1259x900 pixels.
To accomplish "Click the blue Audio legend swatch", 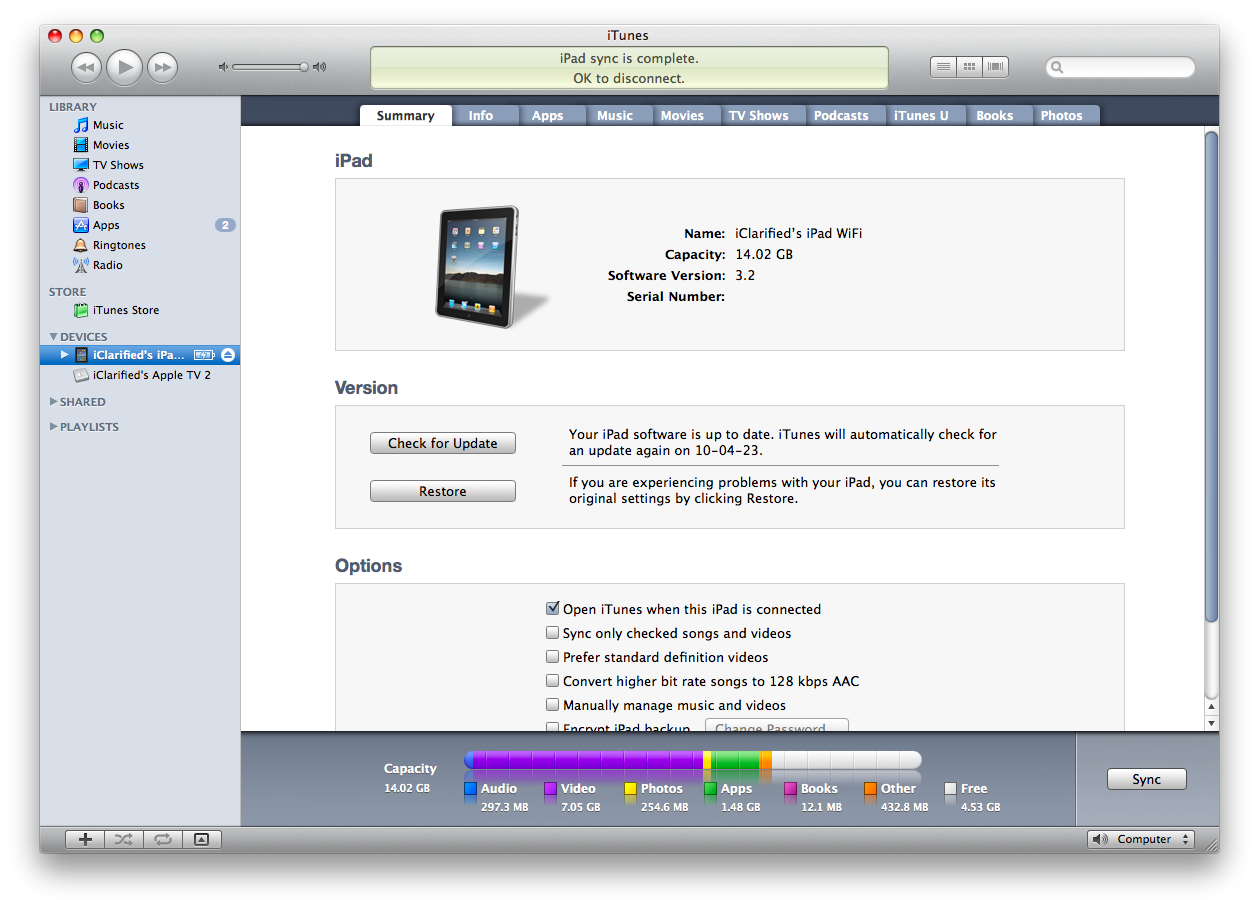I will pyautogui.click(x=470, y=789).
